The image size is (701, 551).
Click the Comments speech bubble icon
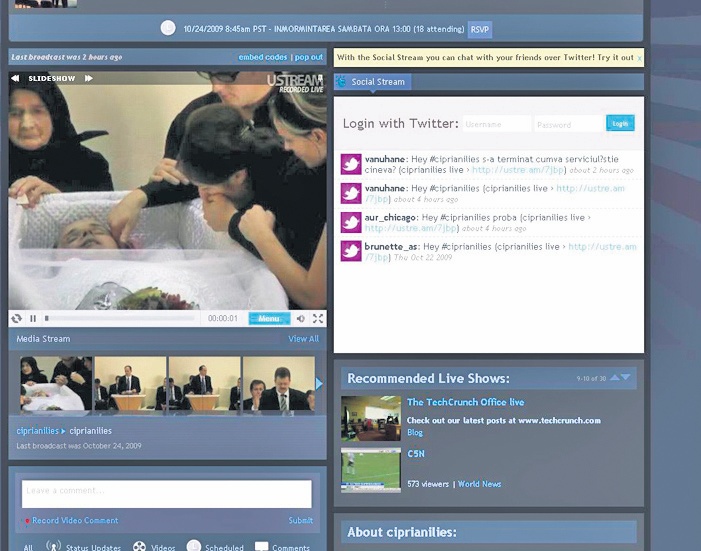(x=261, y=546)
